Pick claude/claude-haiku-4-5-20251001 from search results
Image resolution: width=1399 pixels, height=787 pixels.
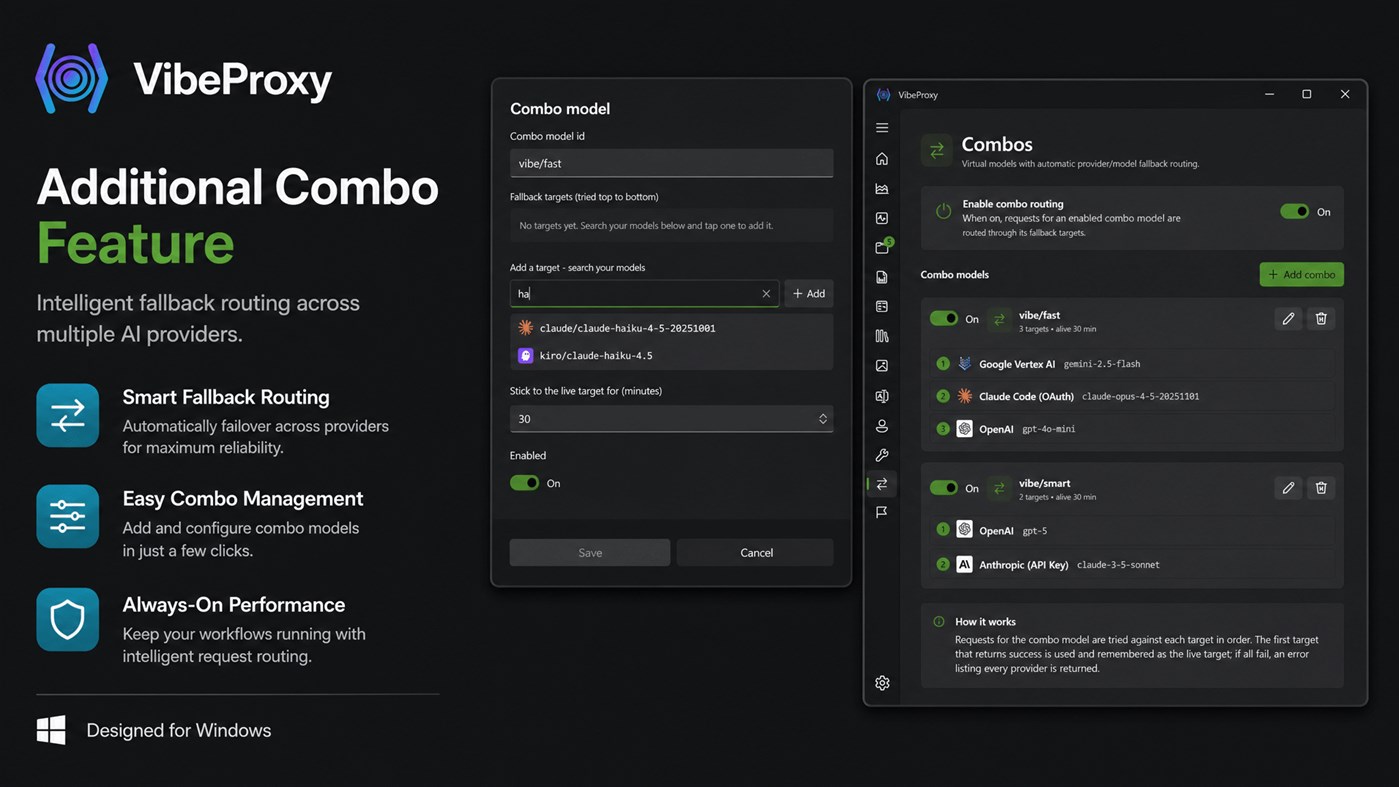pos(671,328)
